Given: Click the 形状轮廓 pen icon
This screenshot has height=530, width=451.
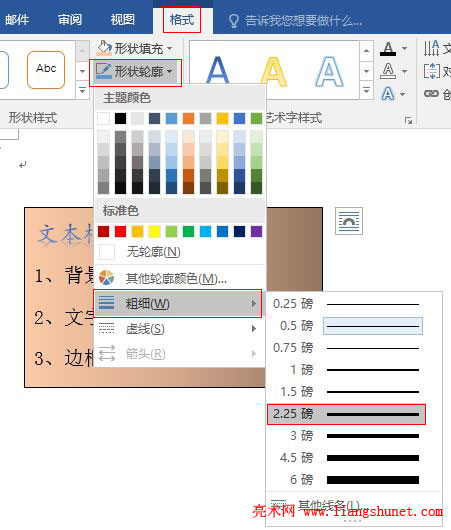Looking at the screenshot, I should pyautogui.click(x=104, y=71).
